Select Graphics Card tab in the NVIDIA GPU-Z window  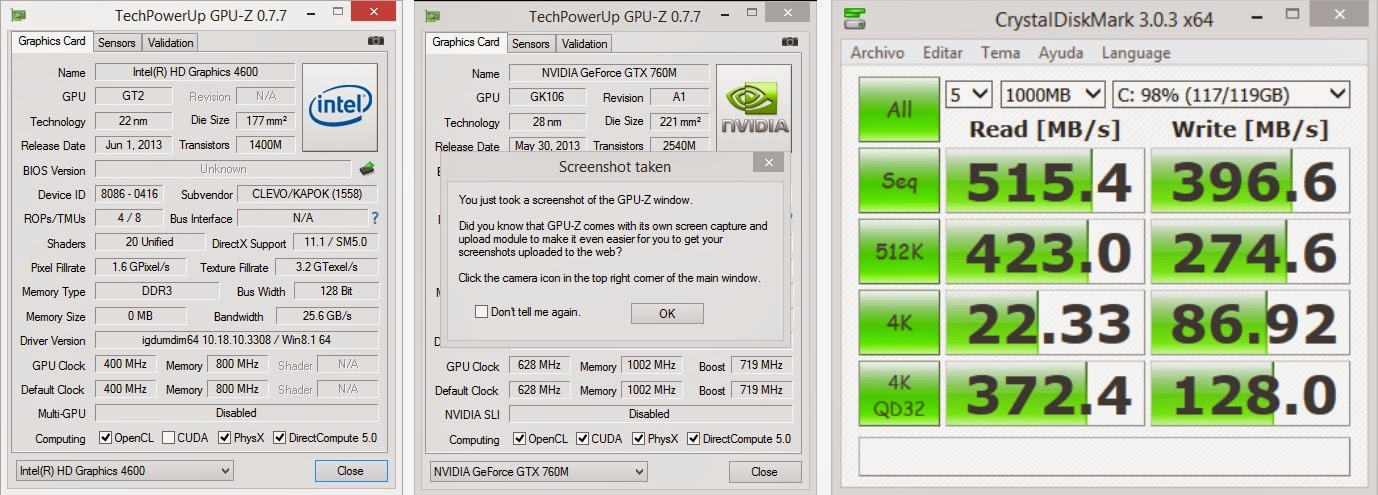coord(466,43)
